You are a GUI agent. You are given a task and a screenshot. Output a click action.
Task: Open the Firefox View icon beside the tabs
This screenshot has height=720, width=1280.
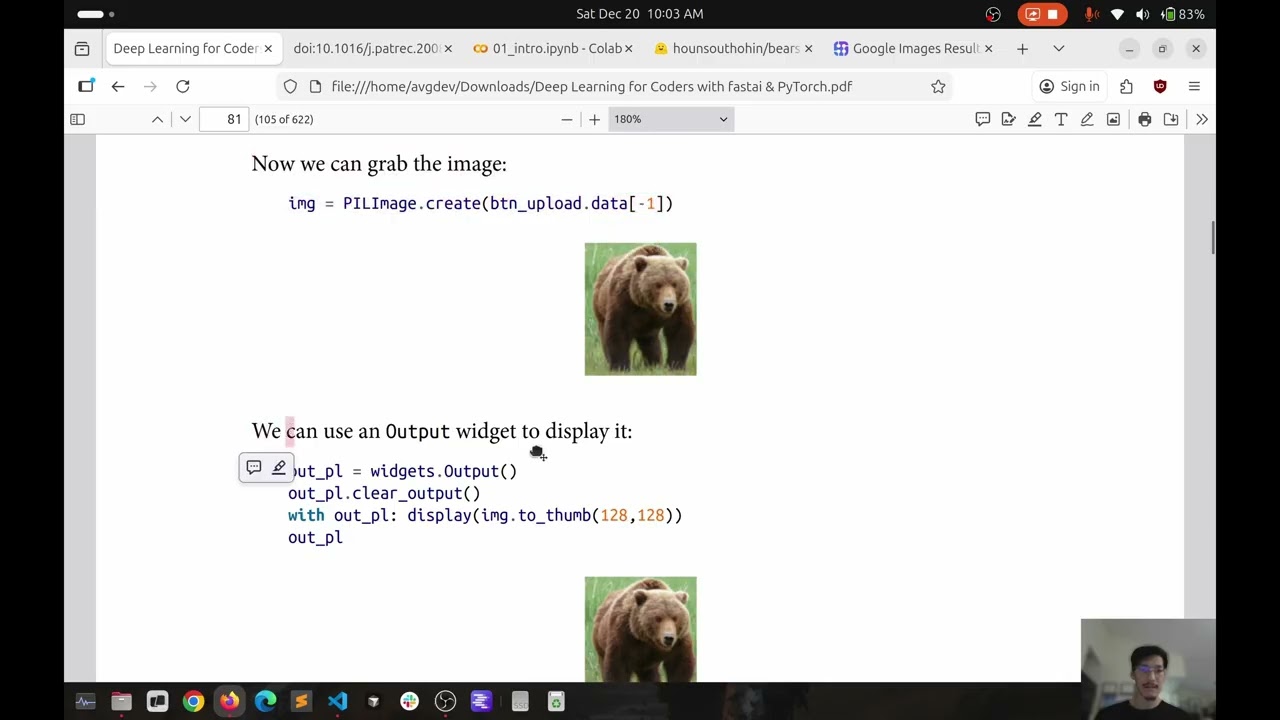[x=82, y=48]
